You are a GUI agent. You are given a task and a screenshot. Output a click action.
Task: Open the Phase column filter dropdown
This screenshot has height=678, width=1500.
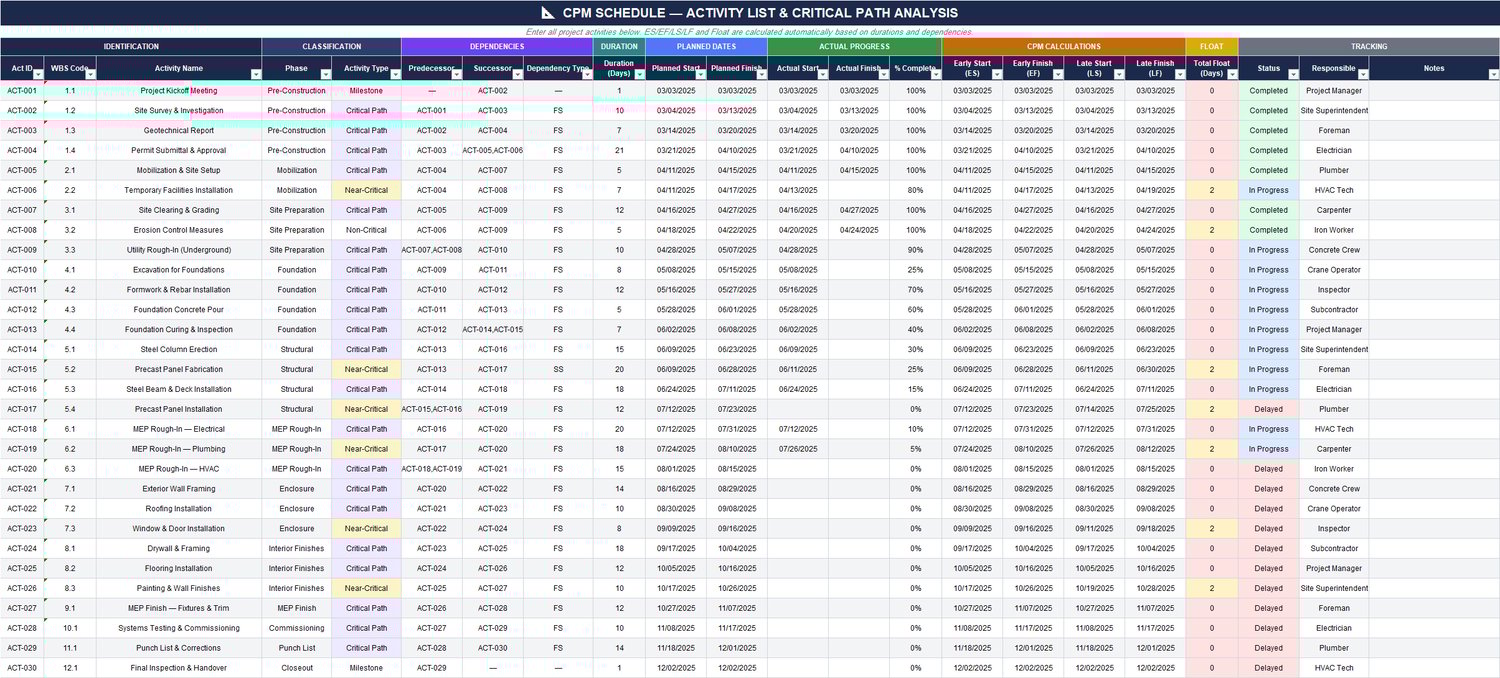[x=325, y=74]
